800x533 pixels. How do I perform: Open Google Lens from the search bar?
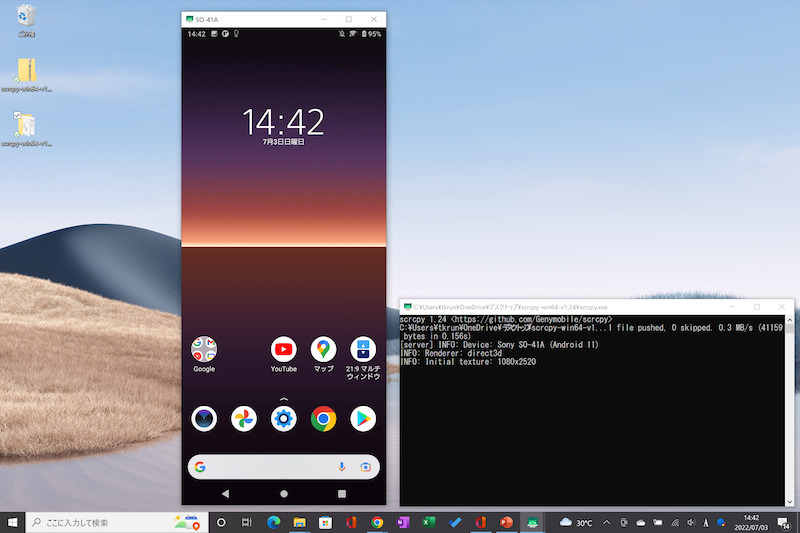(x=366, y=467)
